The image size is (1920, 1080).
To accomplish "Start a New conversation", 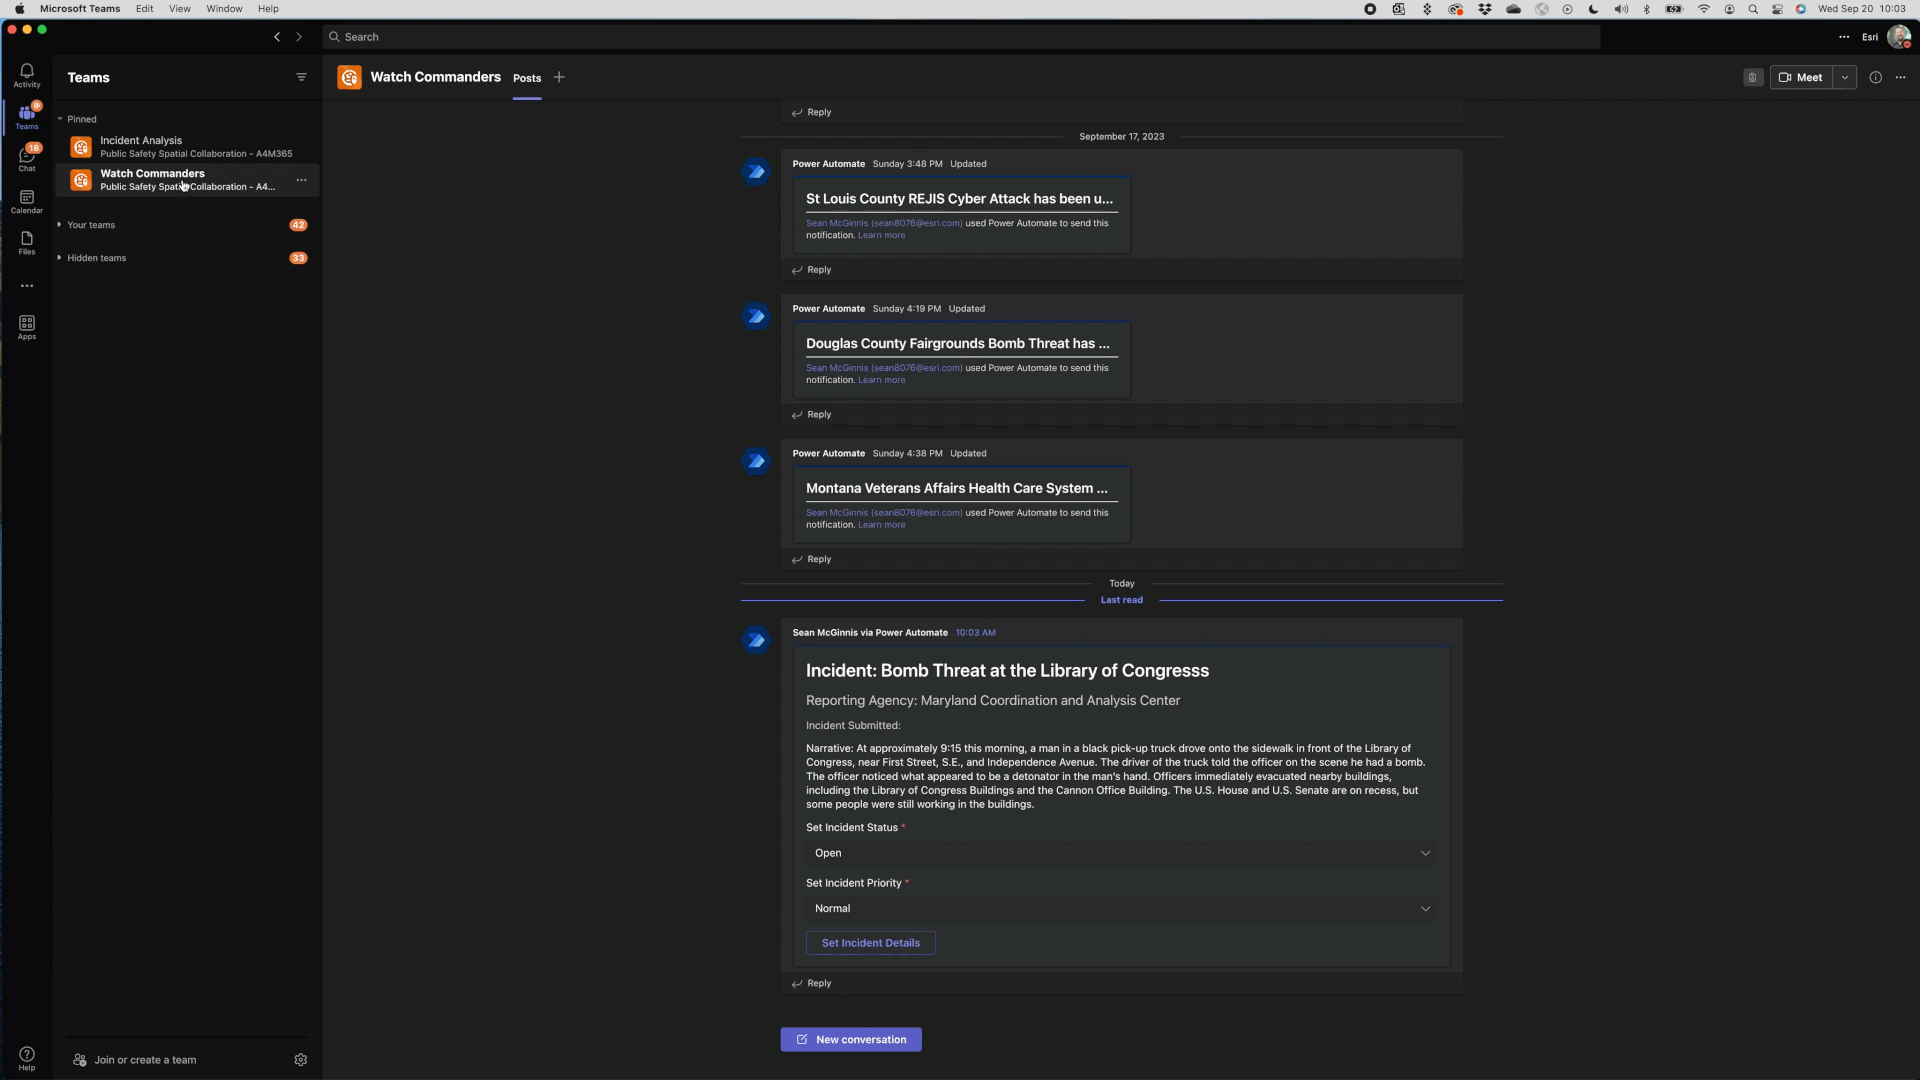I will click(x=851, y=1040).
